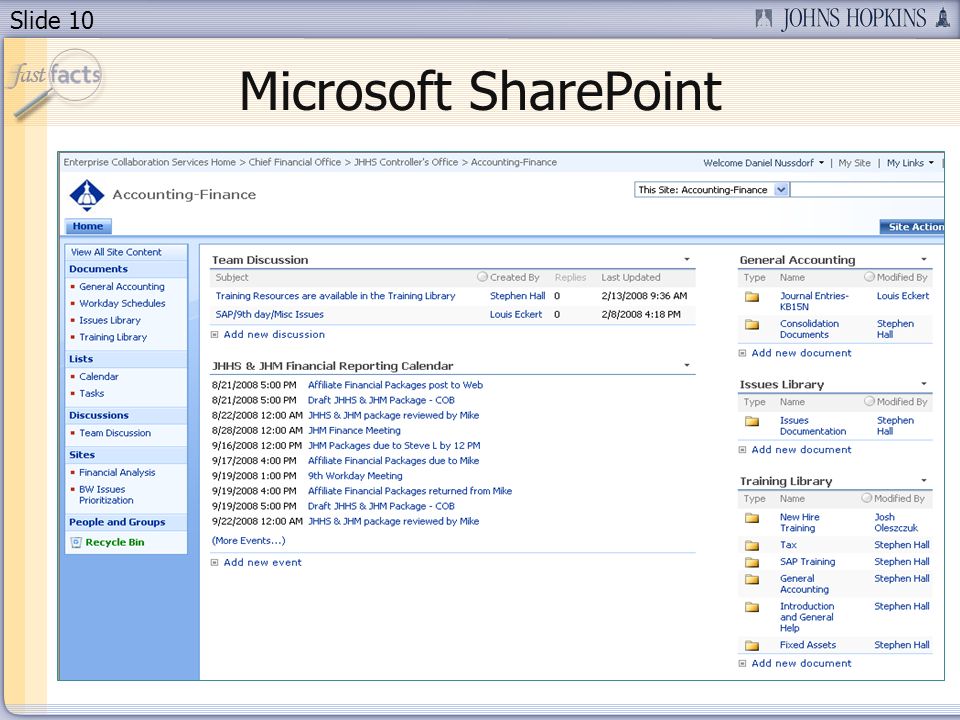This screenshot has width=960, height=720.
Task: Open the Team Discussion web part menu arrow
Action: (x=687, y=260)
